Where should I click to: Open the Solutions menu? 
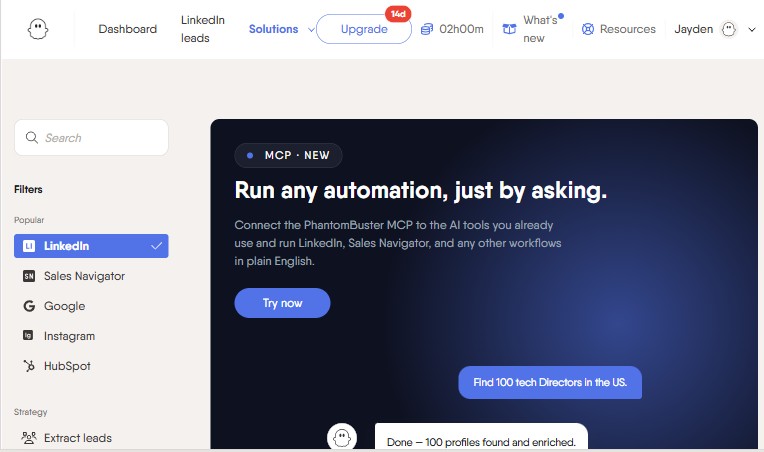click(x=273, y=29)
